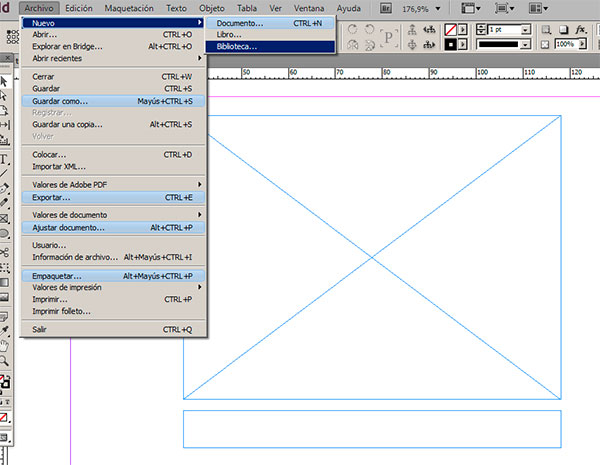Select the Eyedropper tool

pos(4,331)
